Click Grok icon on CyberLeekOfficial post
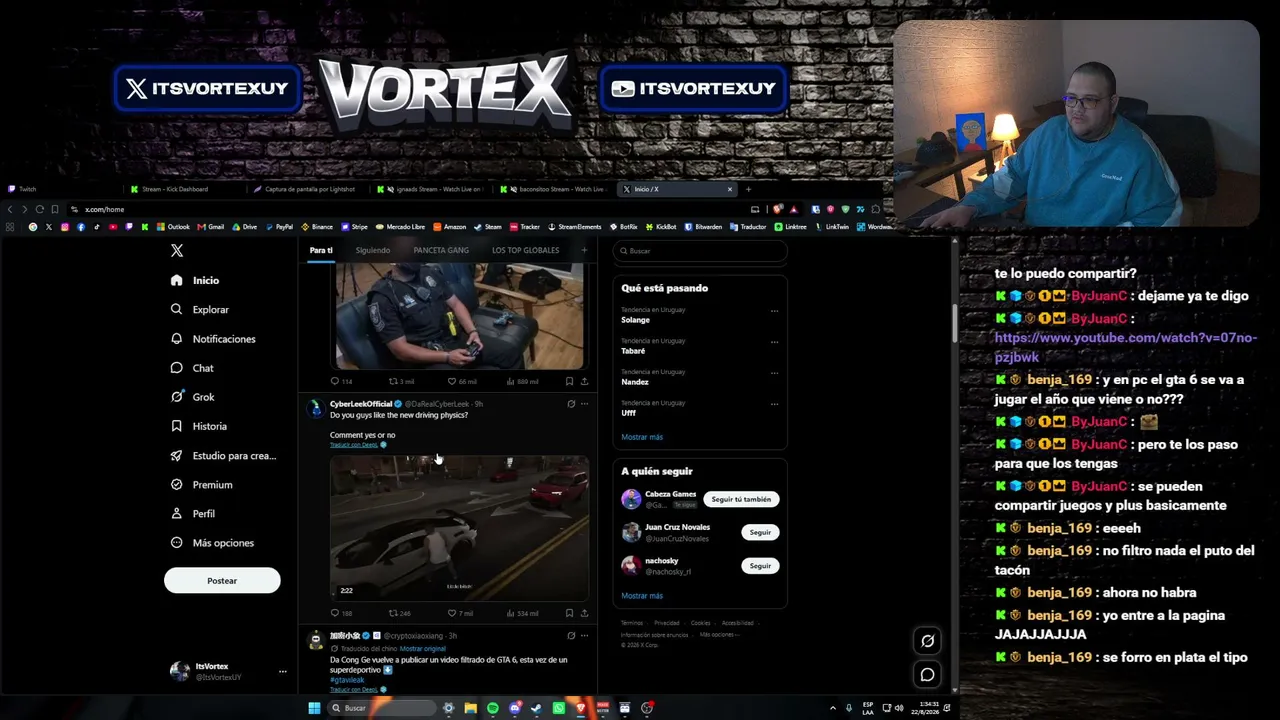The image size is (1280, 720). coord(571,404)
